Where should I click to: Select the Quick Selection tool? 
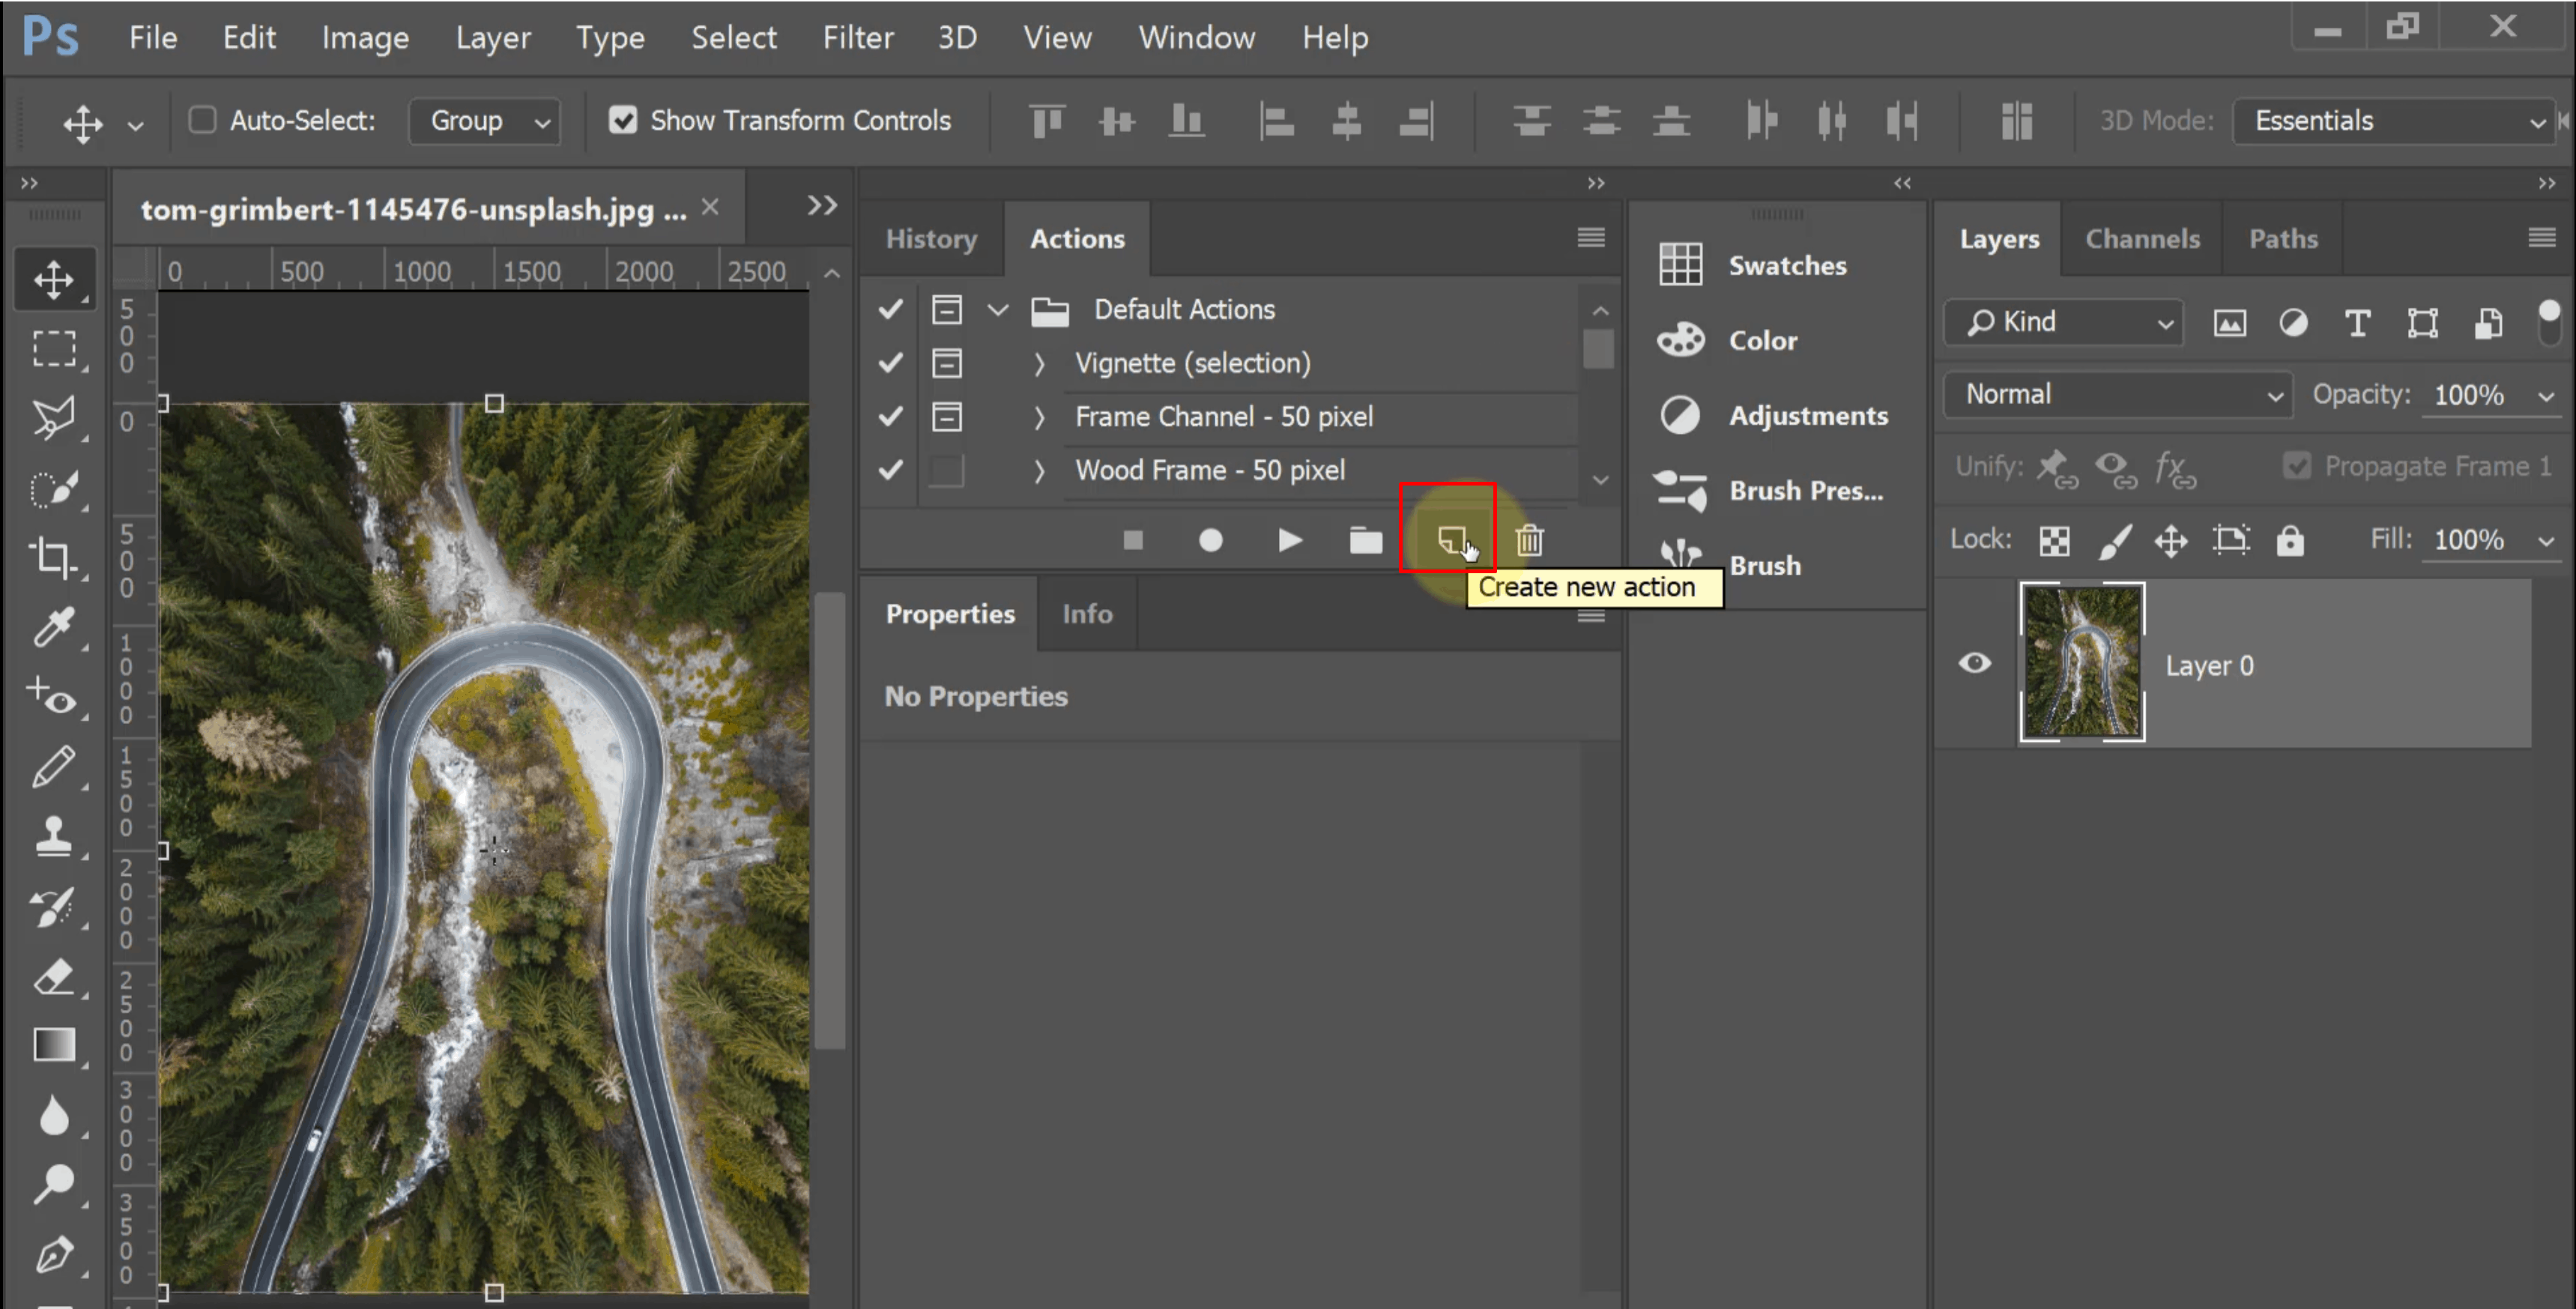[54, 489]
